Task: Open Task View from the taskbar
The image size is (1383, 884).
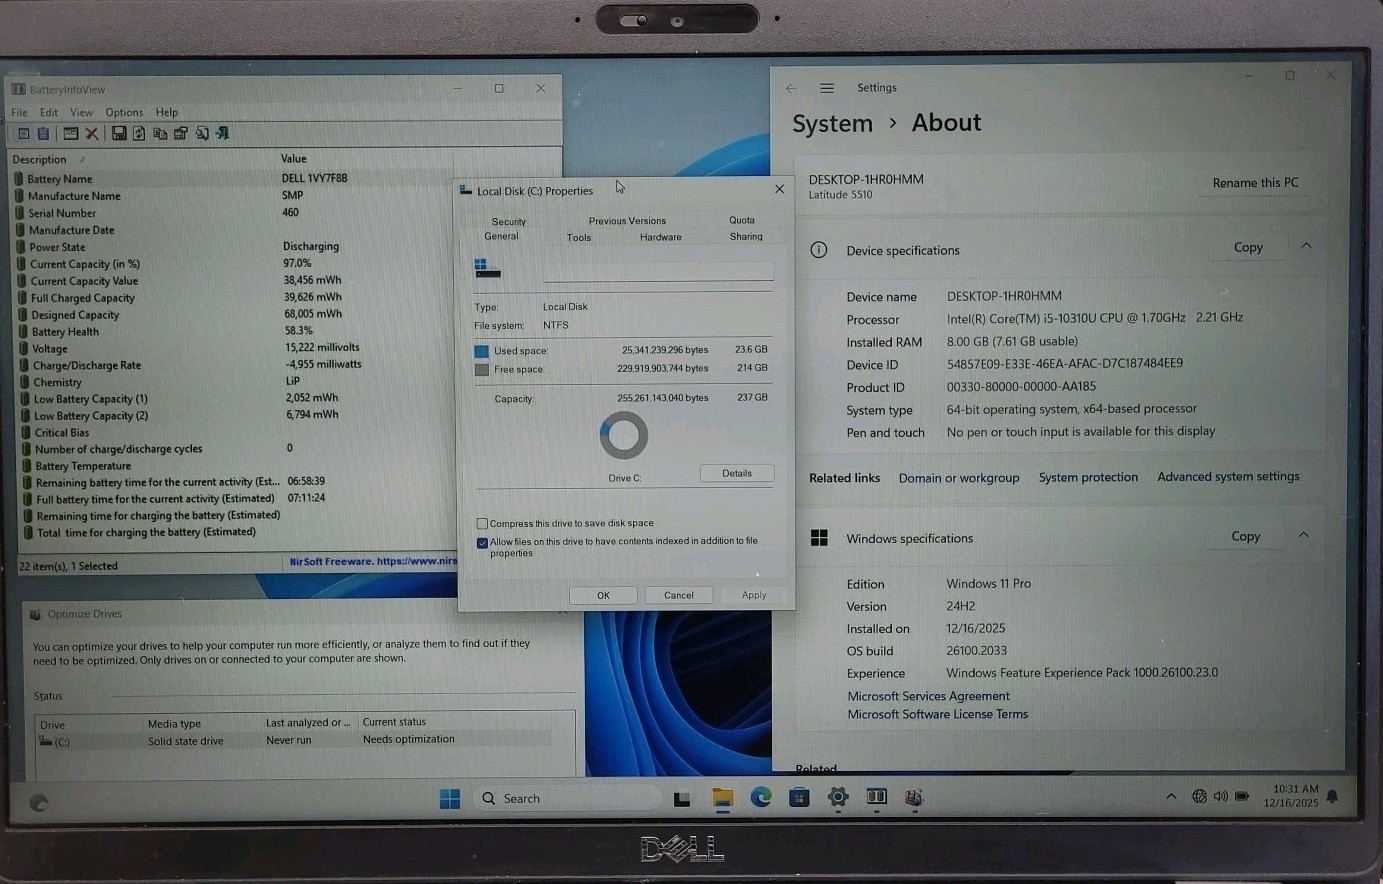Action: [x=682, y=799]
